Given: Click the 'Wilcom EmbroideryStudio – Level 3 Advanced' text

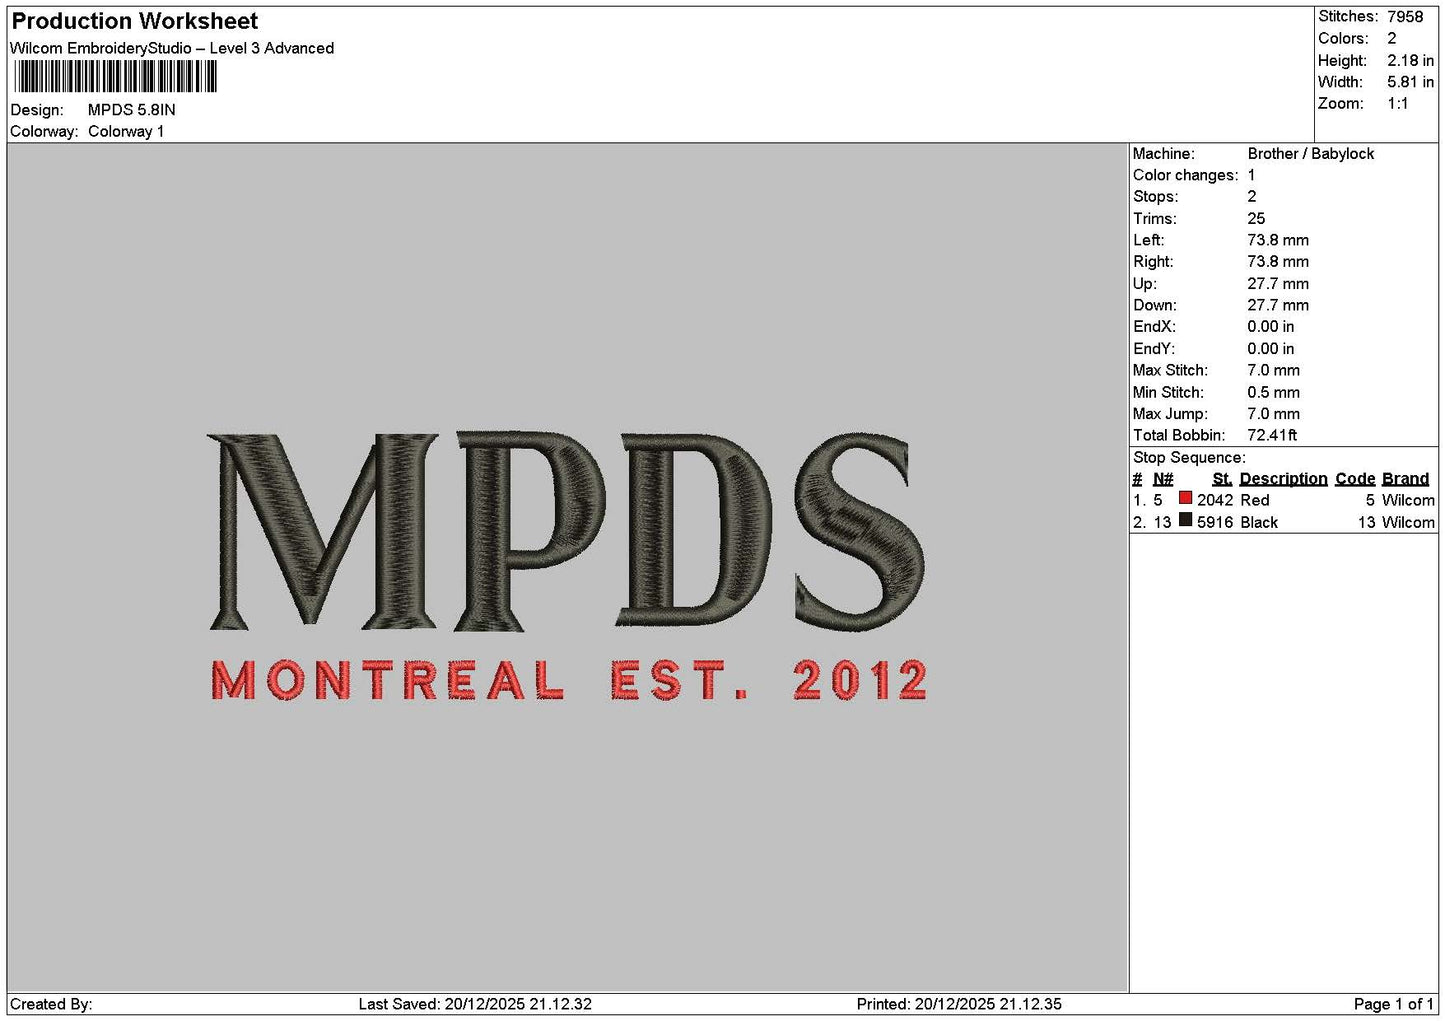Looking at the screenshot, I should (x=172, y=48).
